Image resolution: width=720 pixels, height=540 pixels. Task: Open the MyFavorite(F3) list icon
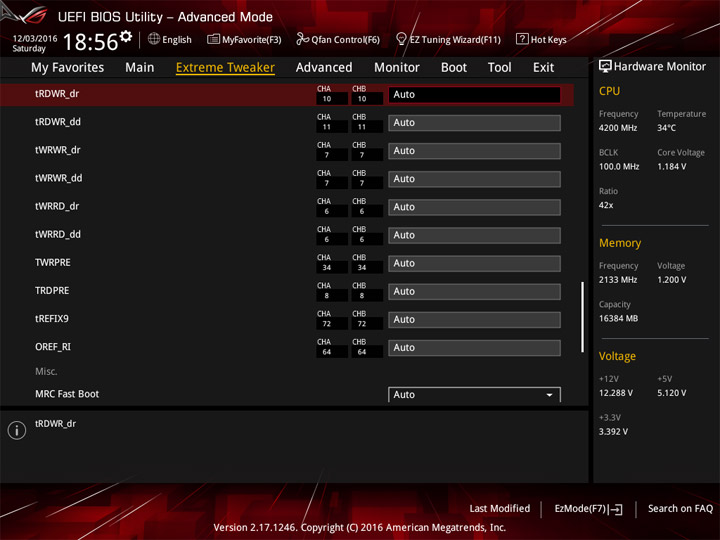coord(213,39)
